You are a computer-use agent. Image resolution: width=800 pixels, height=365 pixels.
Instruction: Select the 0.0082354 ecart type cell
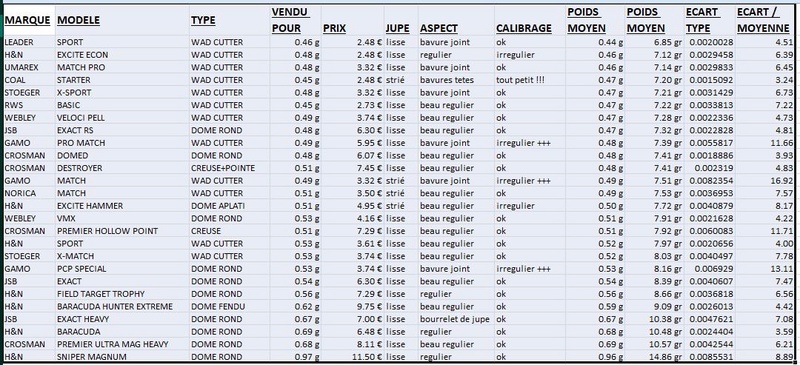click(710, 181)
